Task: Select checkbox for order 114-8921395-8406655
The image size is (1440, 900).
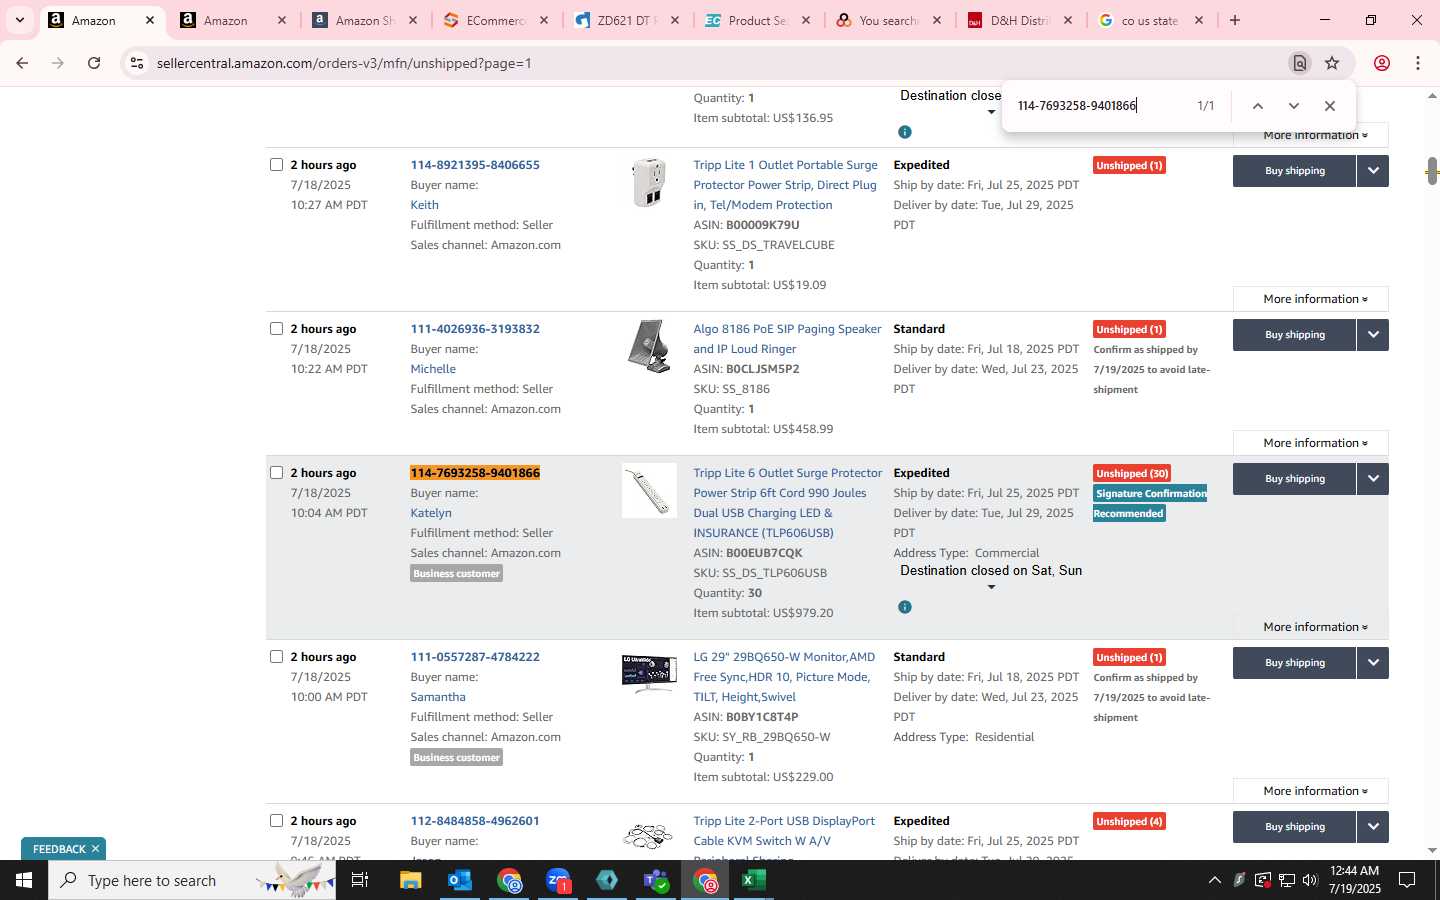Action: pos(277,164)
